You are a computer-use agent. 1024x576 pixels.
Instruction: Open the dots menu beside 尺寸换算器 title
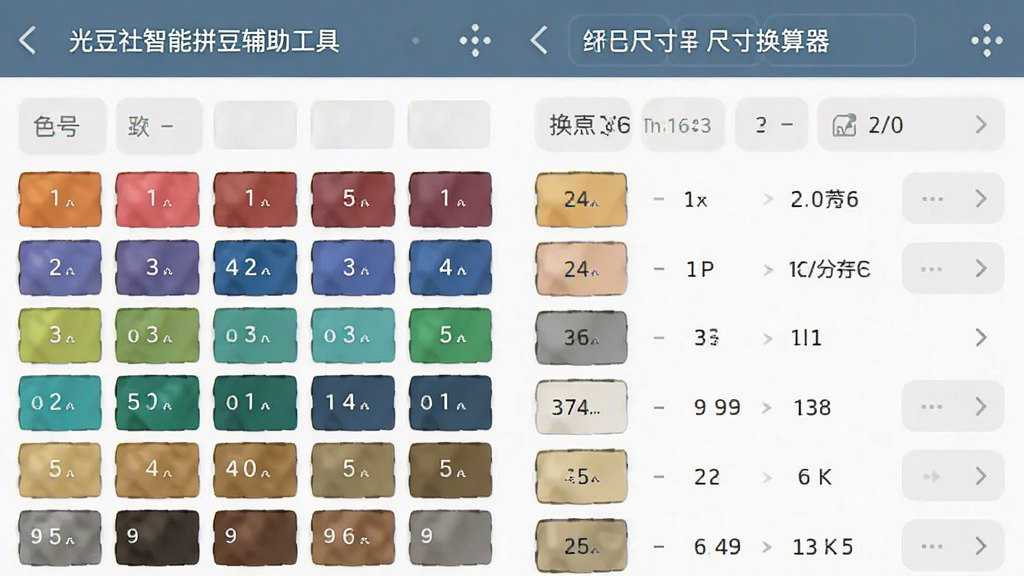coord(987,40)
